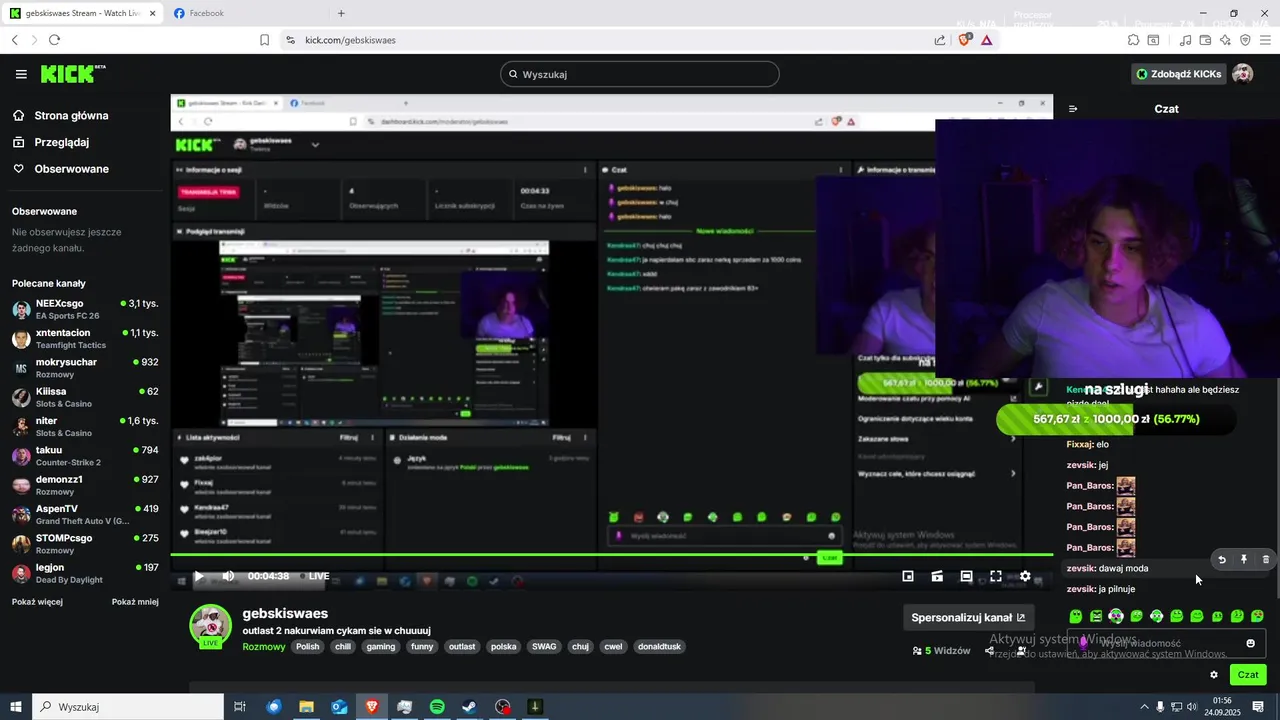This screenshot has width=1280, height=720.
Task: Toggle picture-in-picture mode
Action: (908, 576)
